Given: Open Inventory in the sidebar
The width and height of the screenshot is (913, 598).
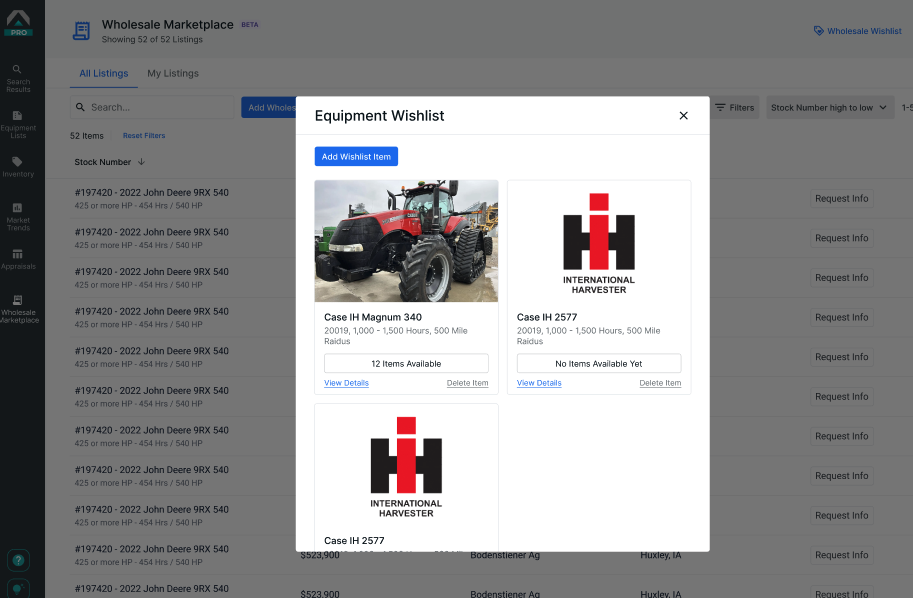Looking at the screenshot, I should [18, 167].
